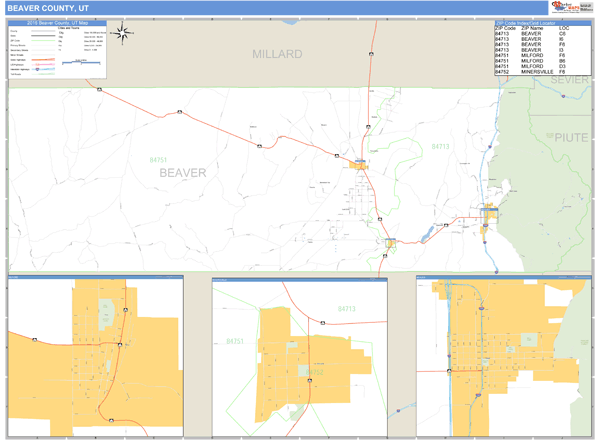Click grid location 'I6' in the ZIP index
Screen dimensions: 600x440
click(x=561, y=39)
